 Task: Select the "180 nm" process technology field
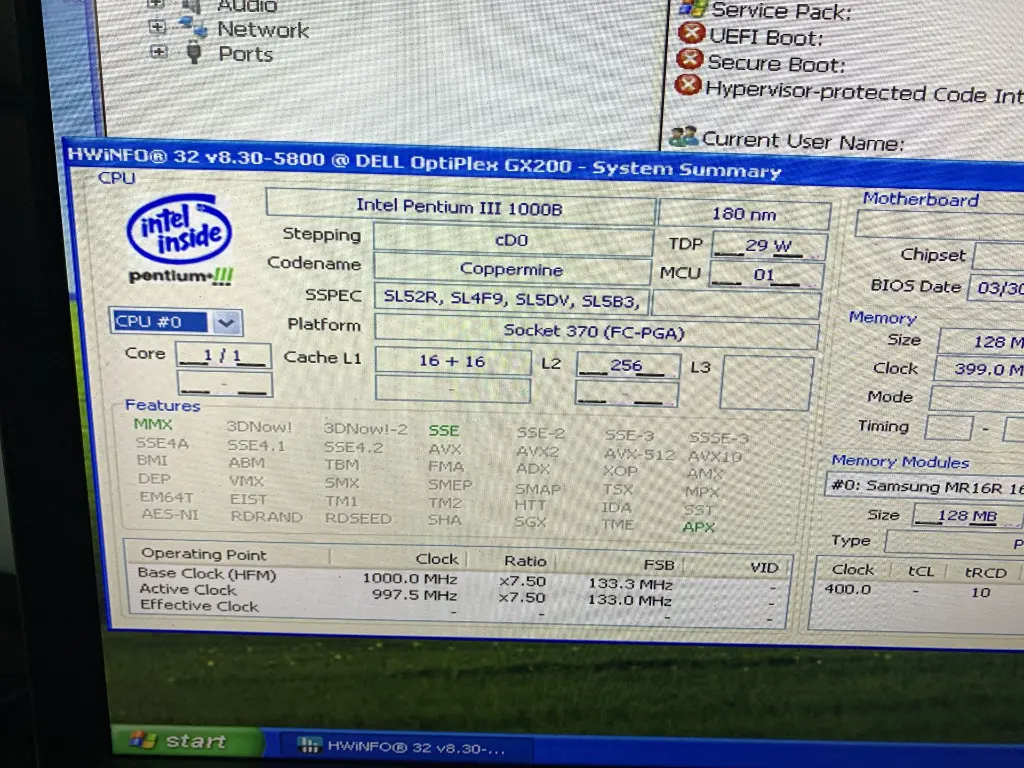pos(744,214)
